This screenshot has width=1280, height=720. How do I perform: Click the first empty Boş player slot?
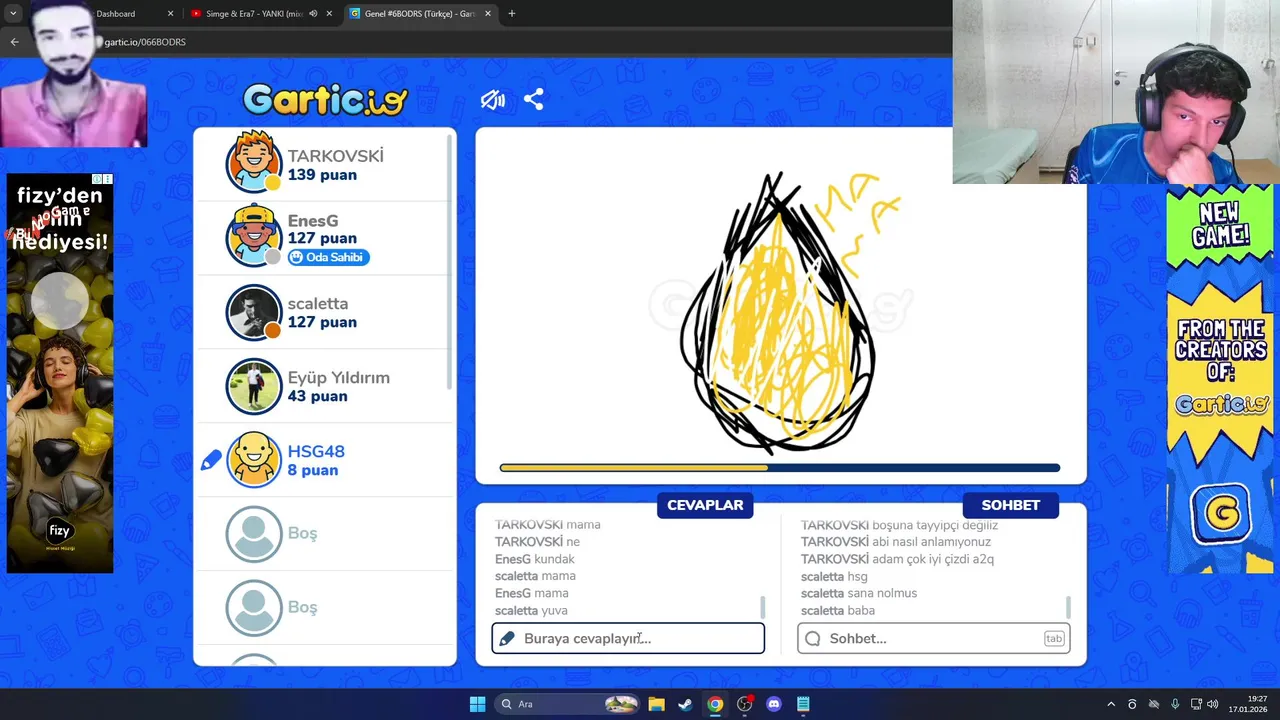[x=325, y=534]
